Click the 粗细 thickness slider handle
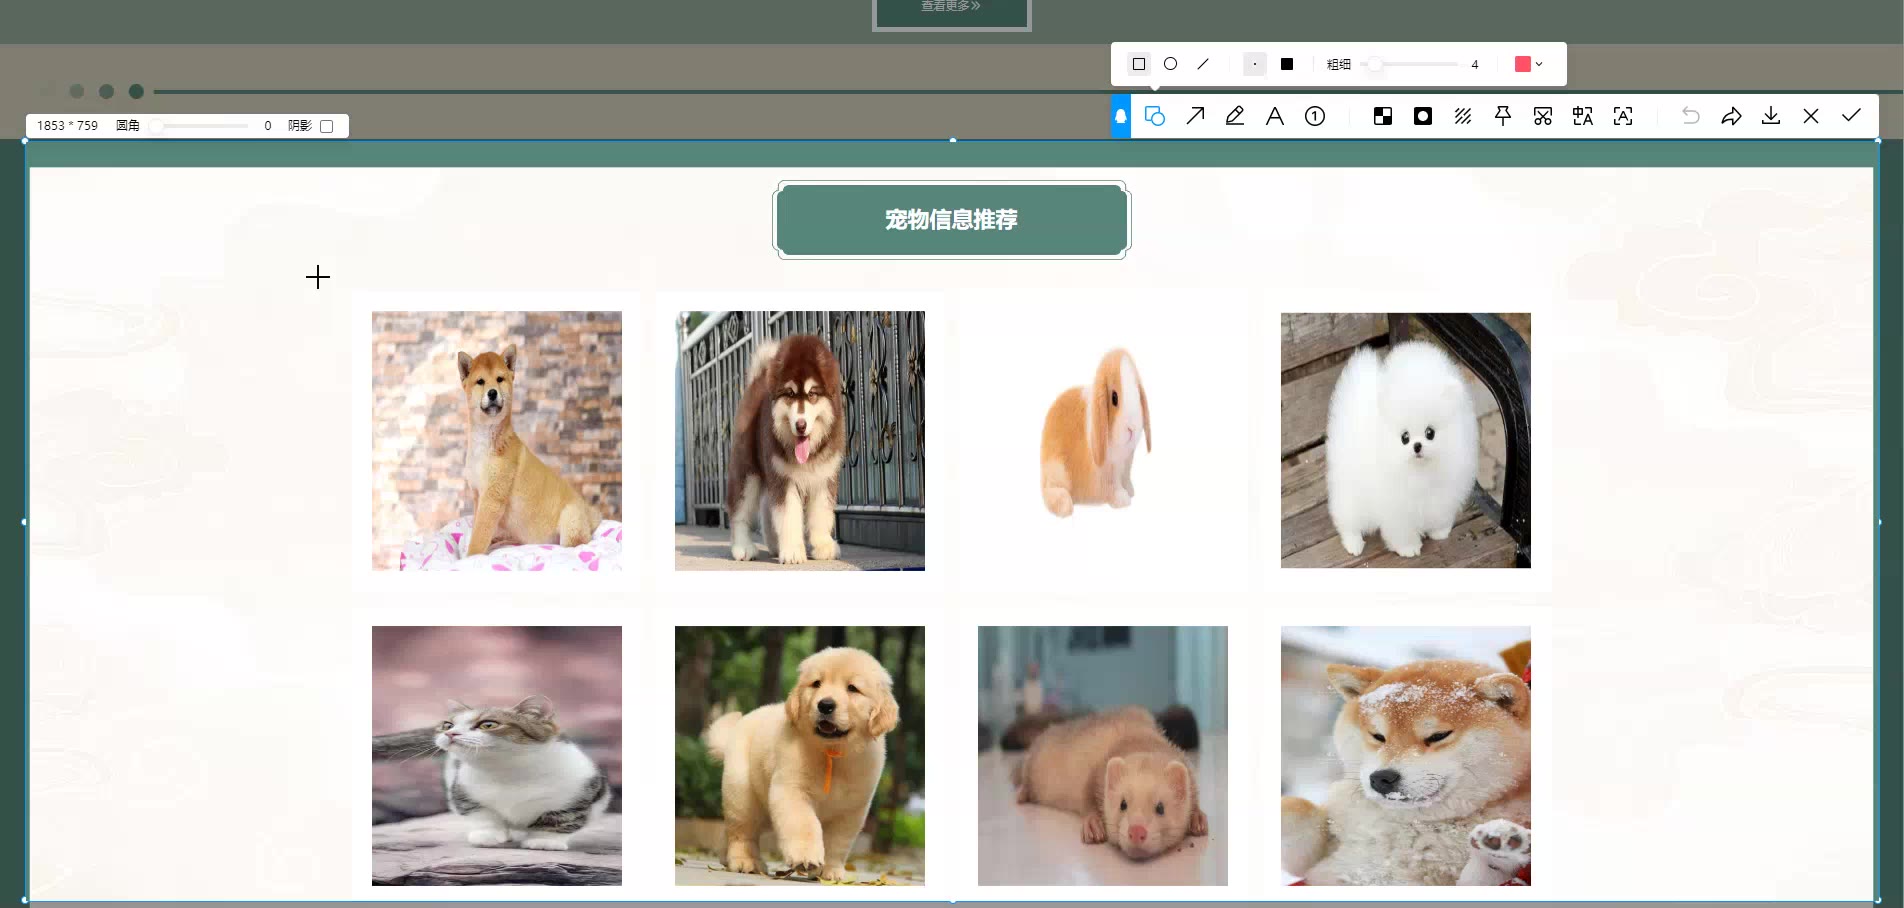This screenshot has width=1904, height=908. [x=1376, y=64]
